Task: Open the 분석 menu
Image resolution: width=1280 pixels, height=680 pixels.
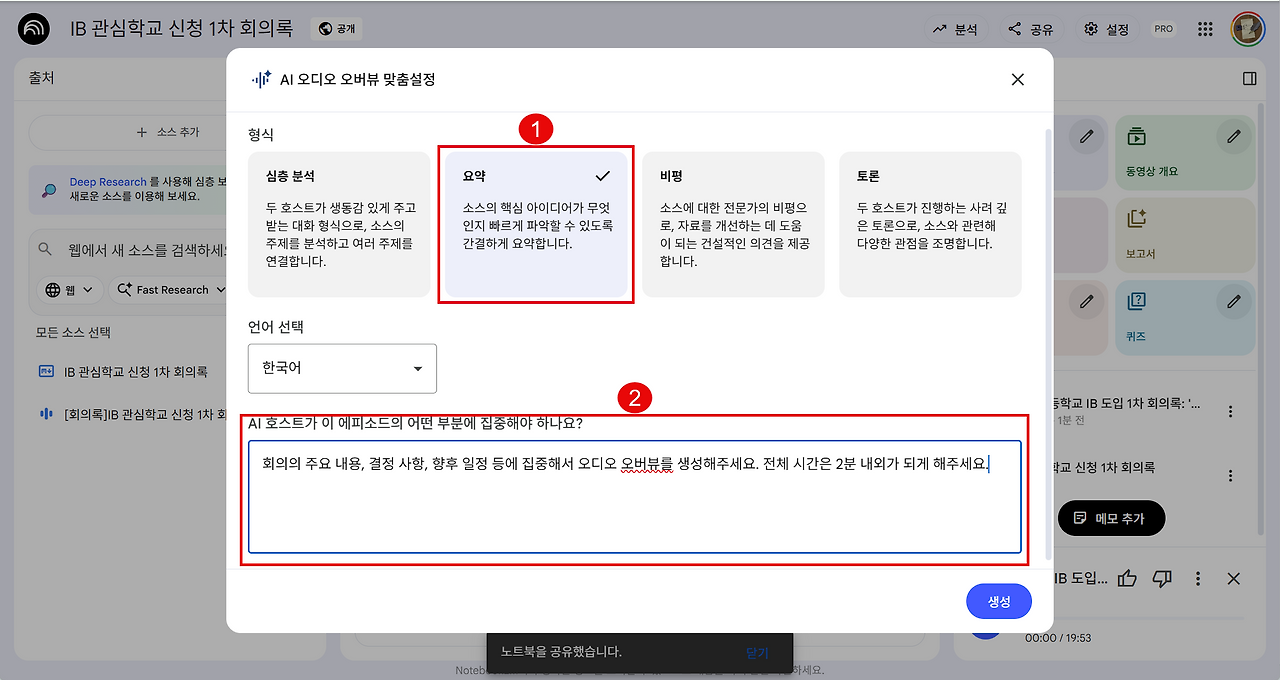Action: pos(955,29)
